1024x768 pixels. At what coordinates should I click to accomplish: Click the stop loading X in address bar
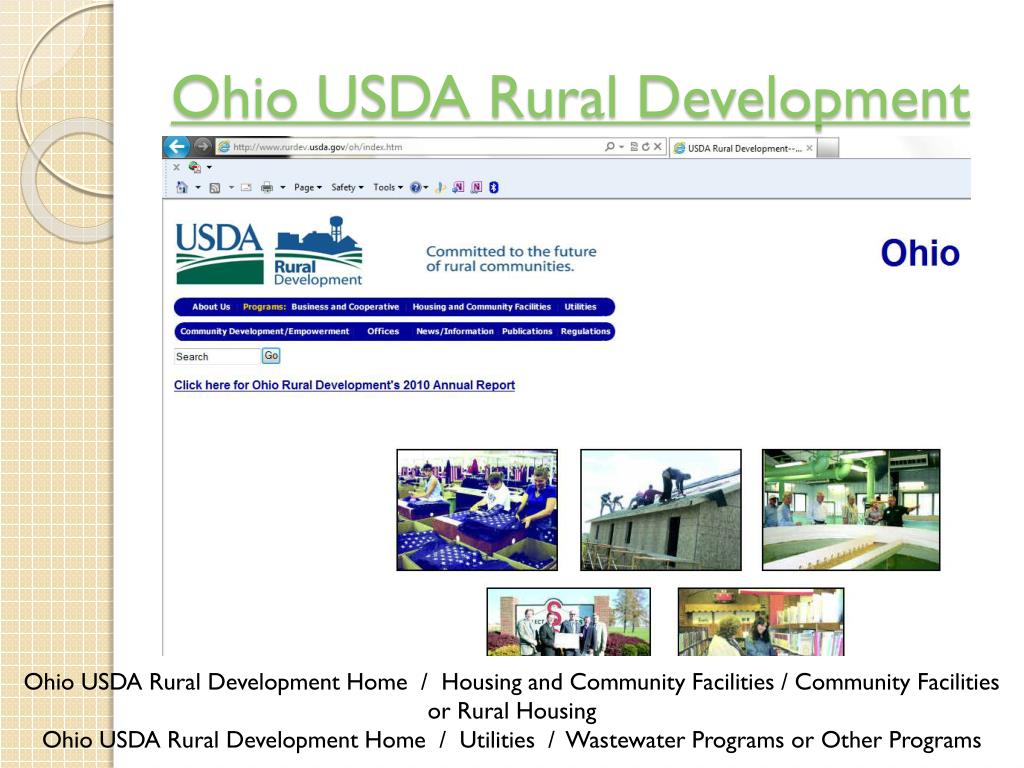tap(658, 147)
